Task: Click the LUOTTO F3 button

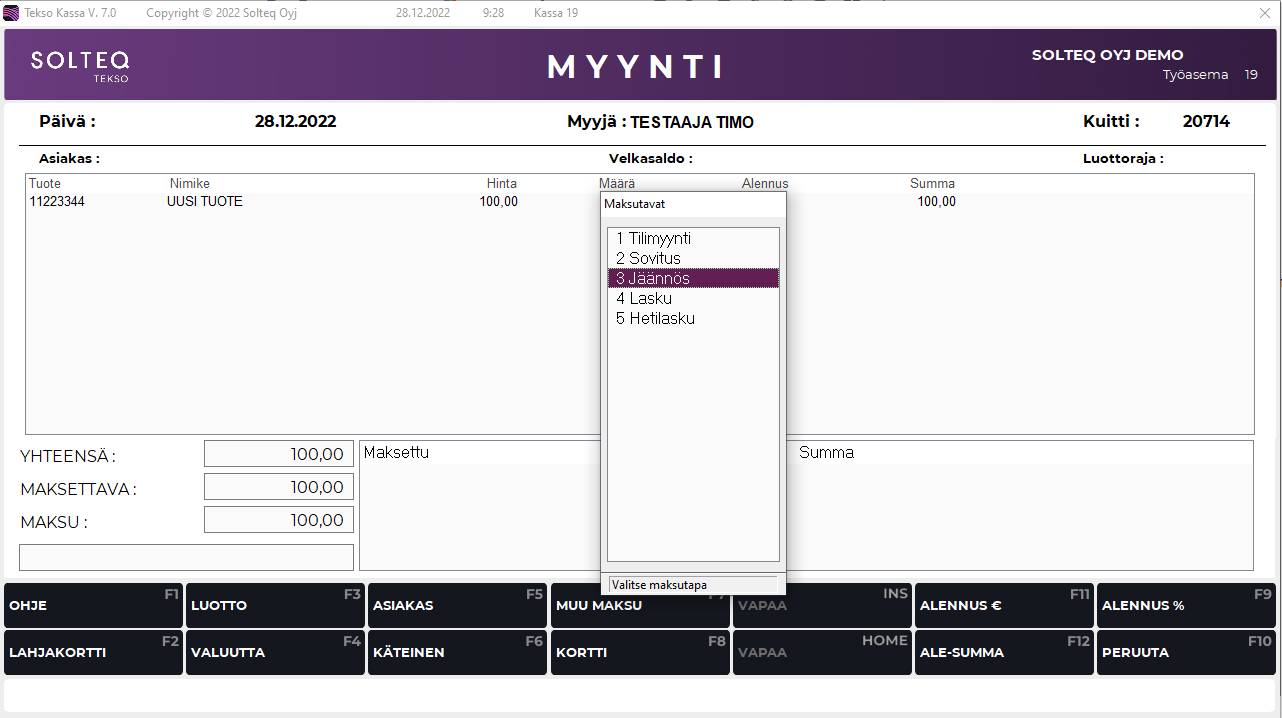Action: [x=275, y=605]
